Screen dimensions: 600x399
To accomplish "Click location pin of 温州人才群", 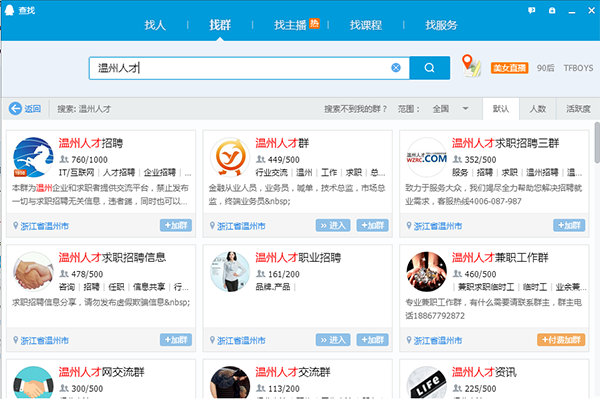I will click(x=212, y=225).
